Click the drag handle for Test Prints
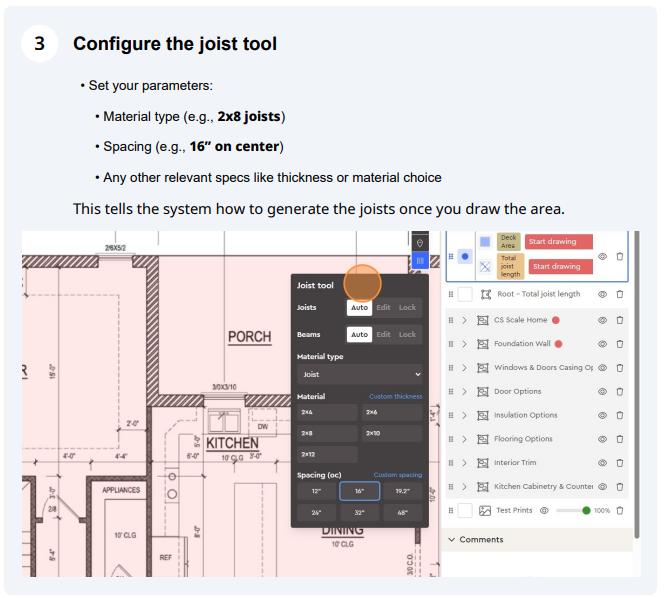Viewport: 665px width, 598px height. 451,511
